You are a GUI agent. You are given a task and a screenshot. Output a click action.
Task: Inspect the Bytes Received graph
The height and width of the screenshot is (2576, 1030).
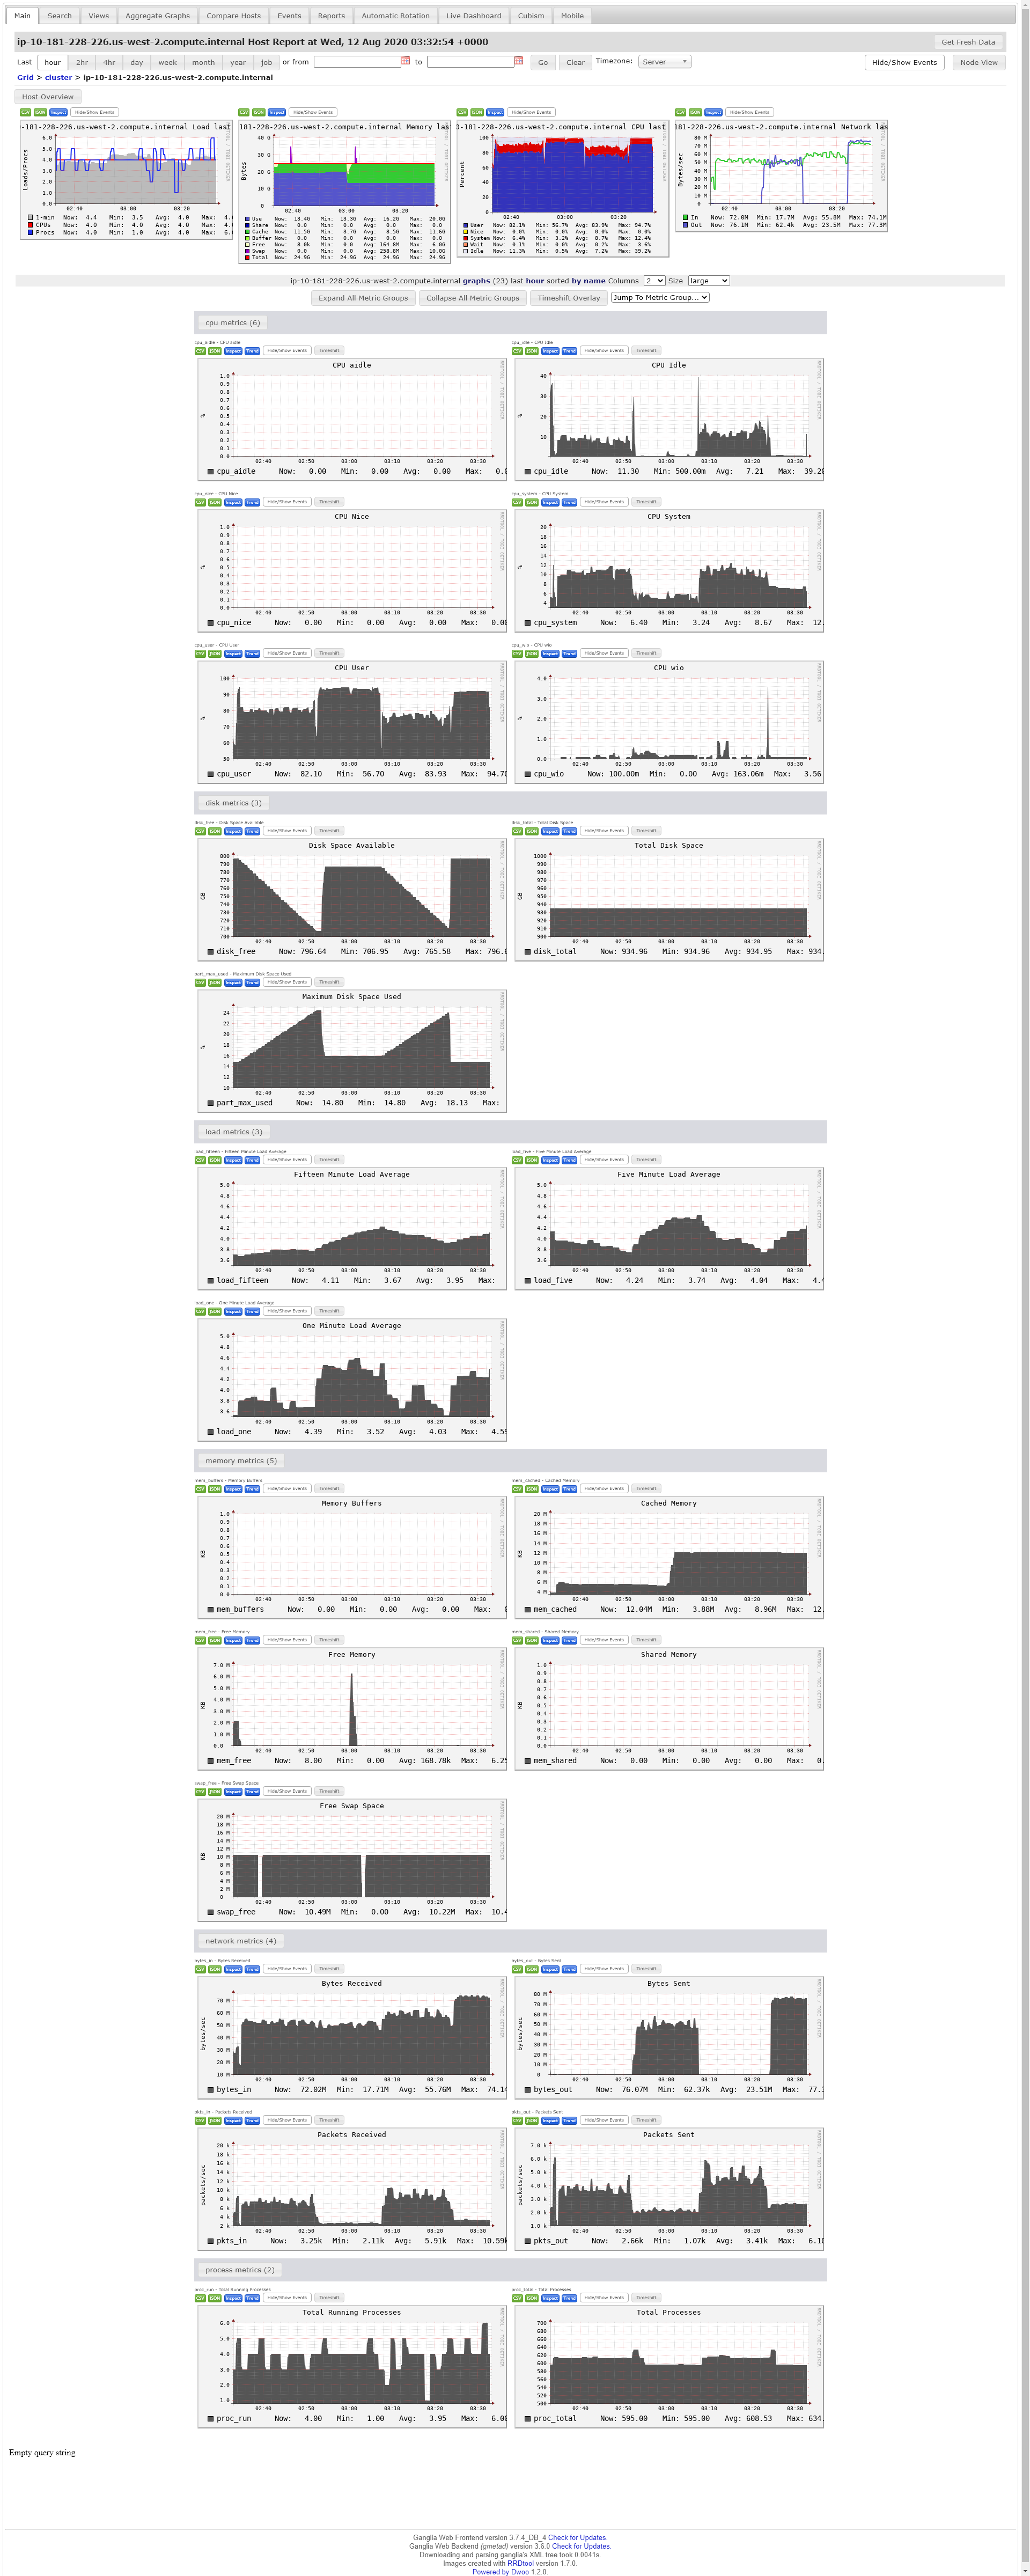pos(233,1969)
